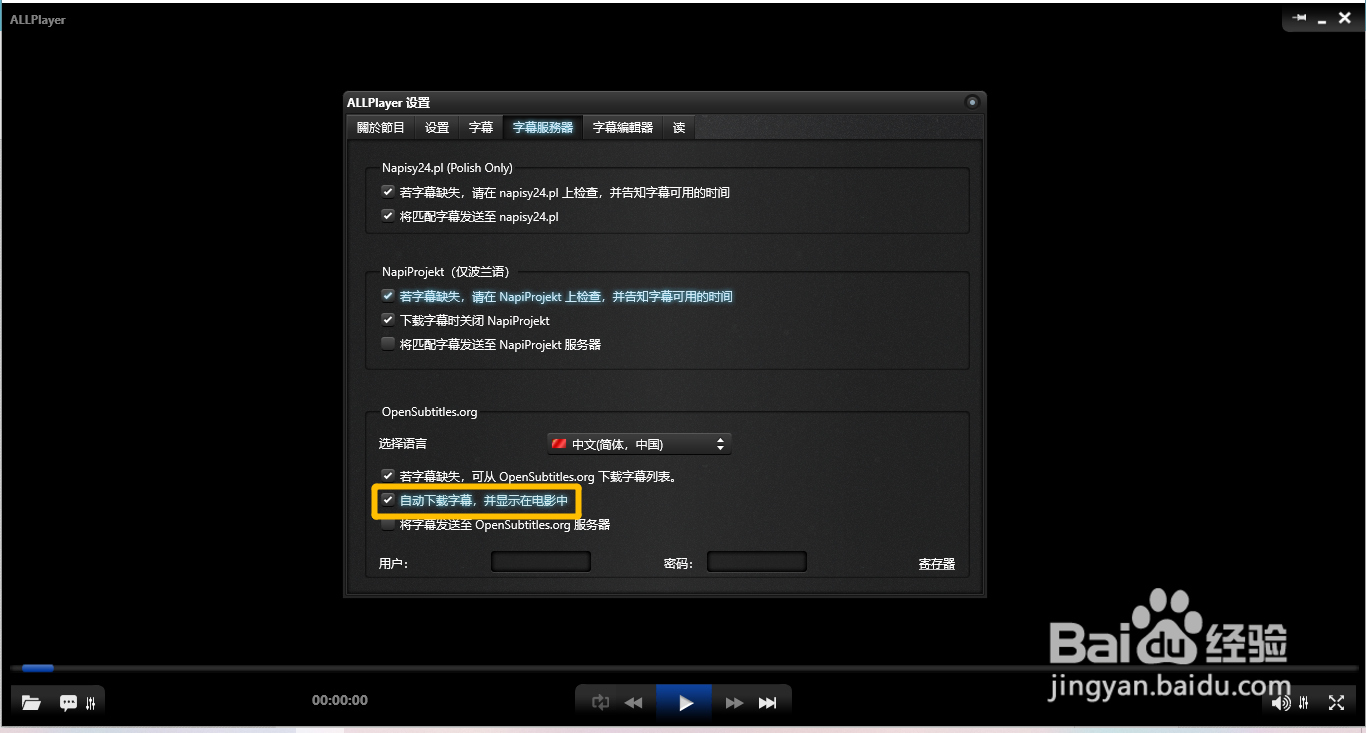Screen dimensions: 1366x733
Task: Click the 用户 input field
Action: coord(541,562)
